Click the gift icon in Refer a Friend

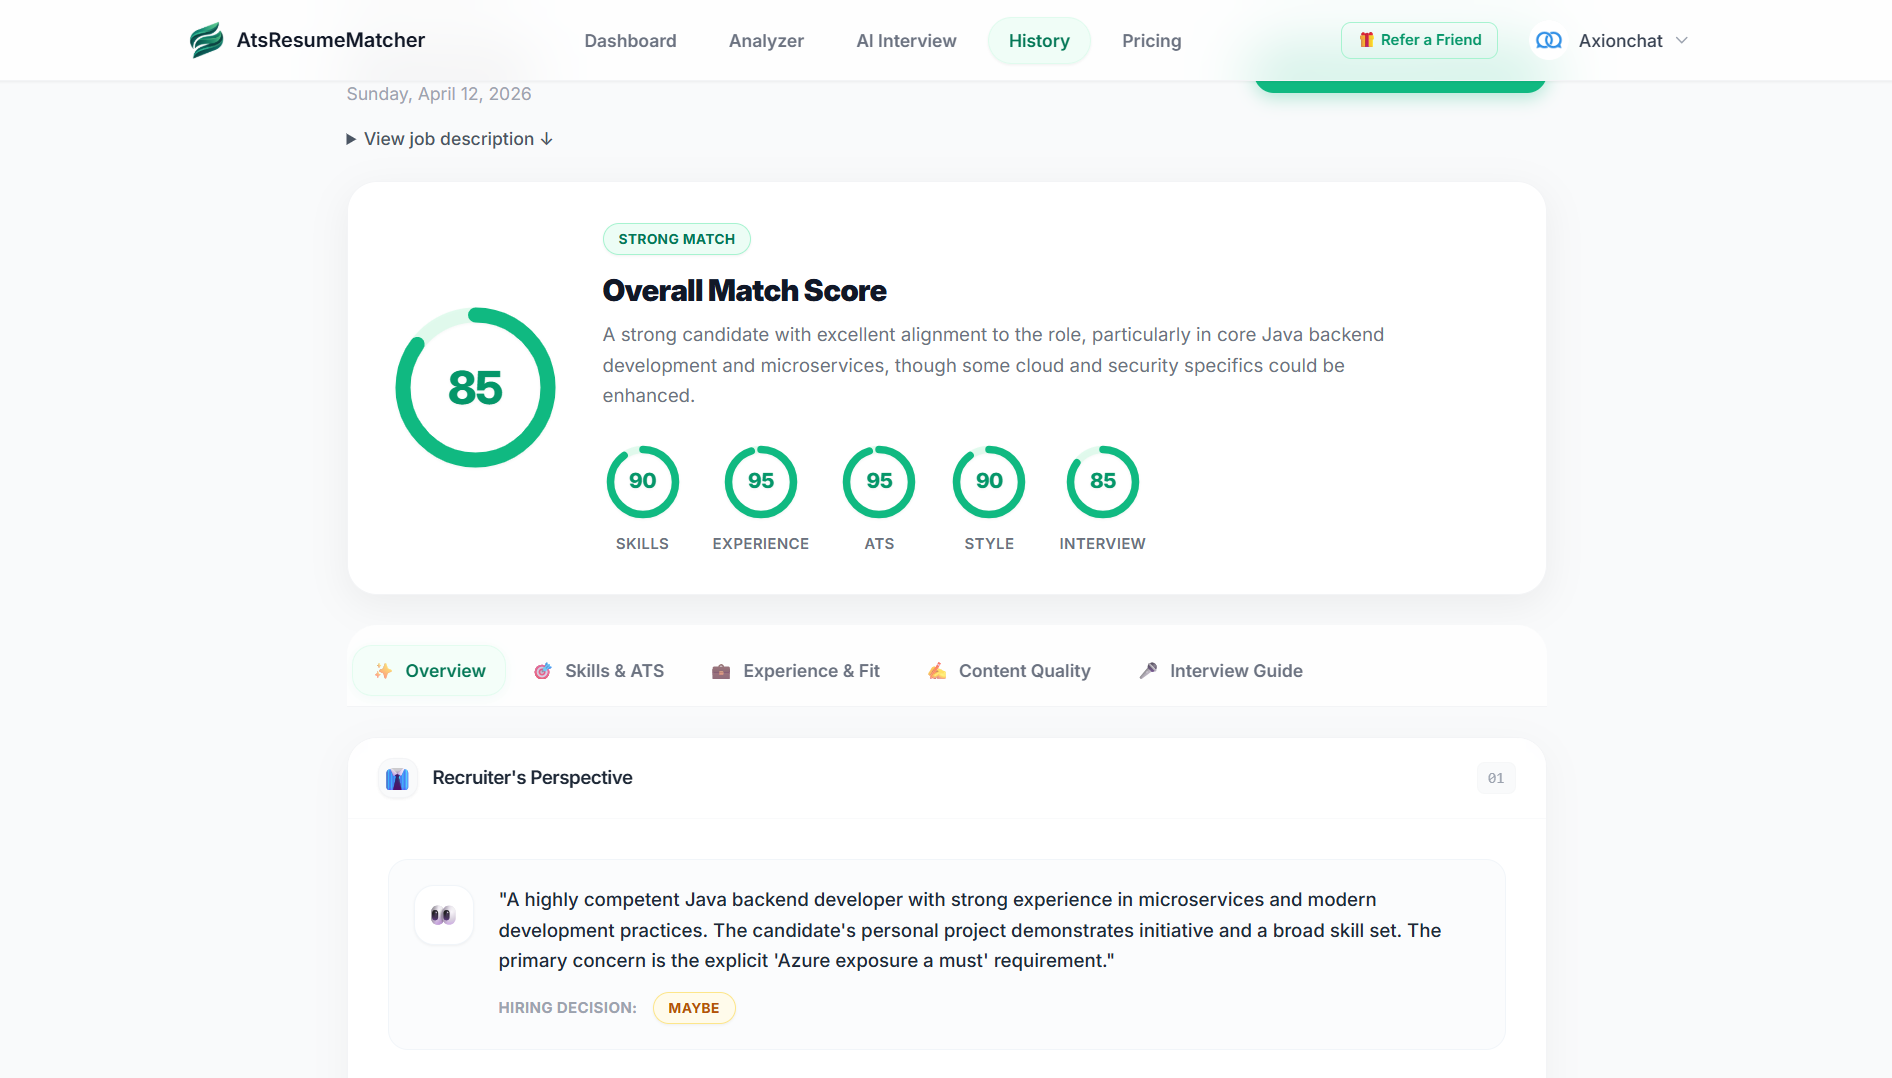(1366, 40)
